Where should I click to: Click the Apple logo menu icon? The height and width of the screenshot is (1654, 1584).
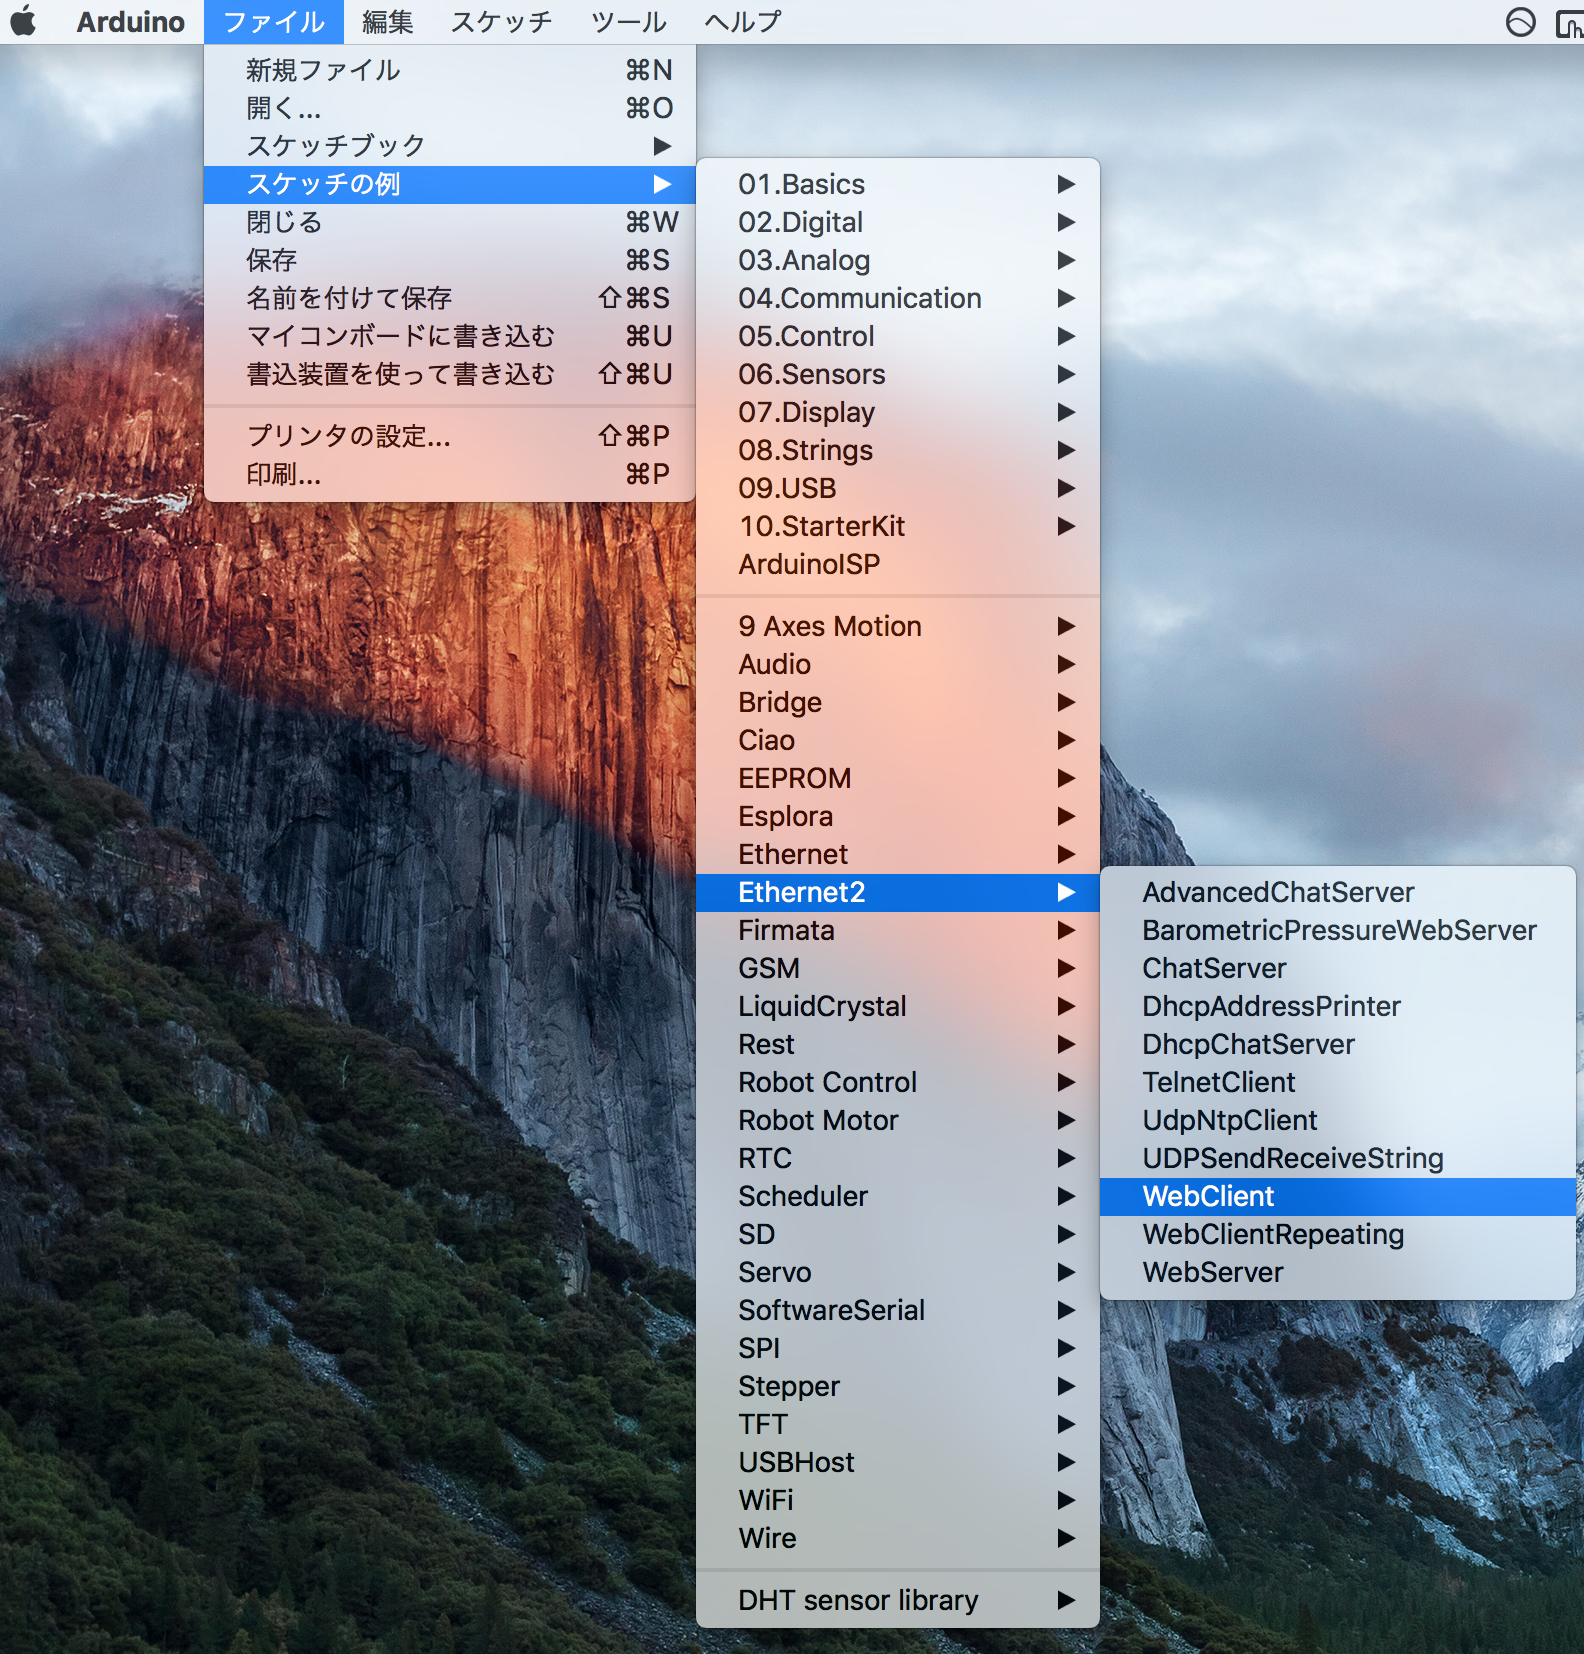coord(23,21)
